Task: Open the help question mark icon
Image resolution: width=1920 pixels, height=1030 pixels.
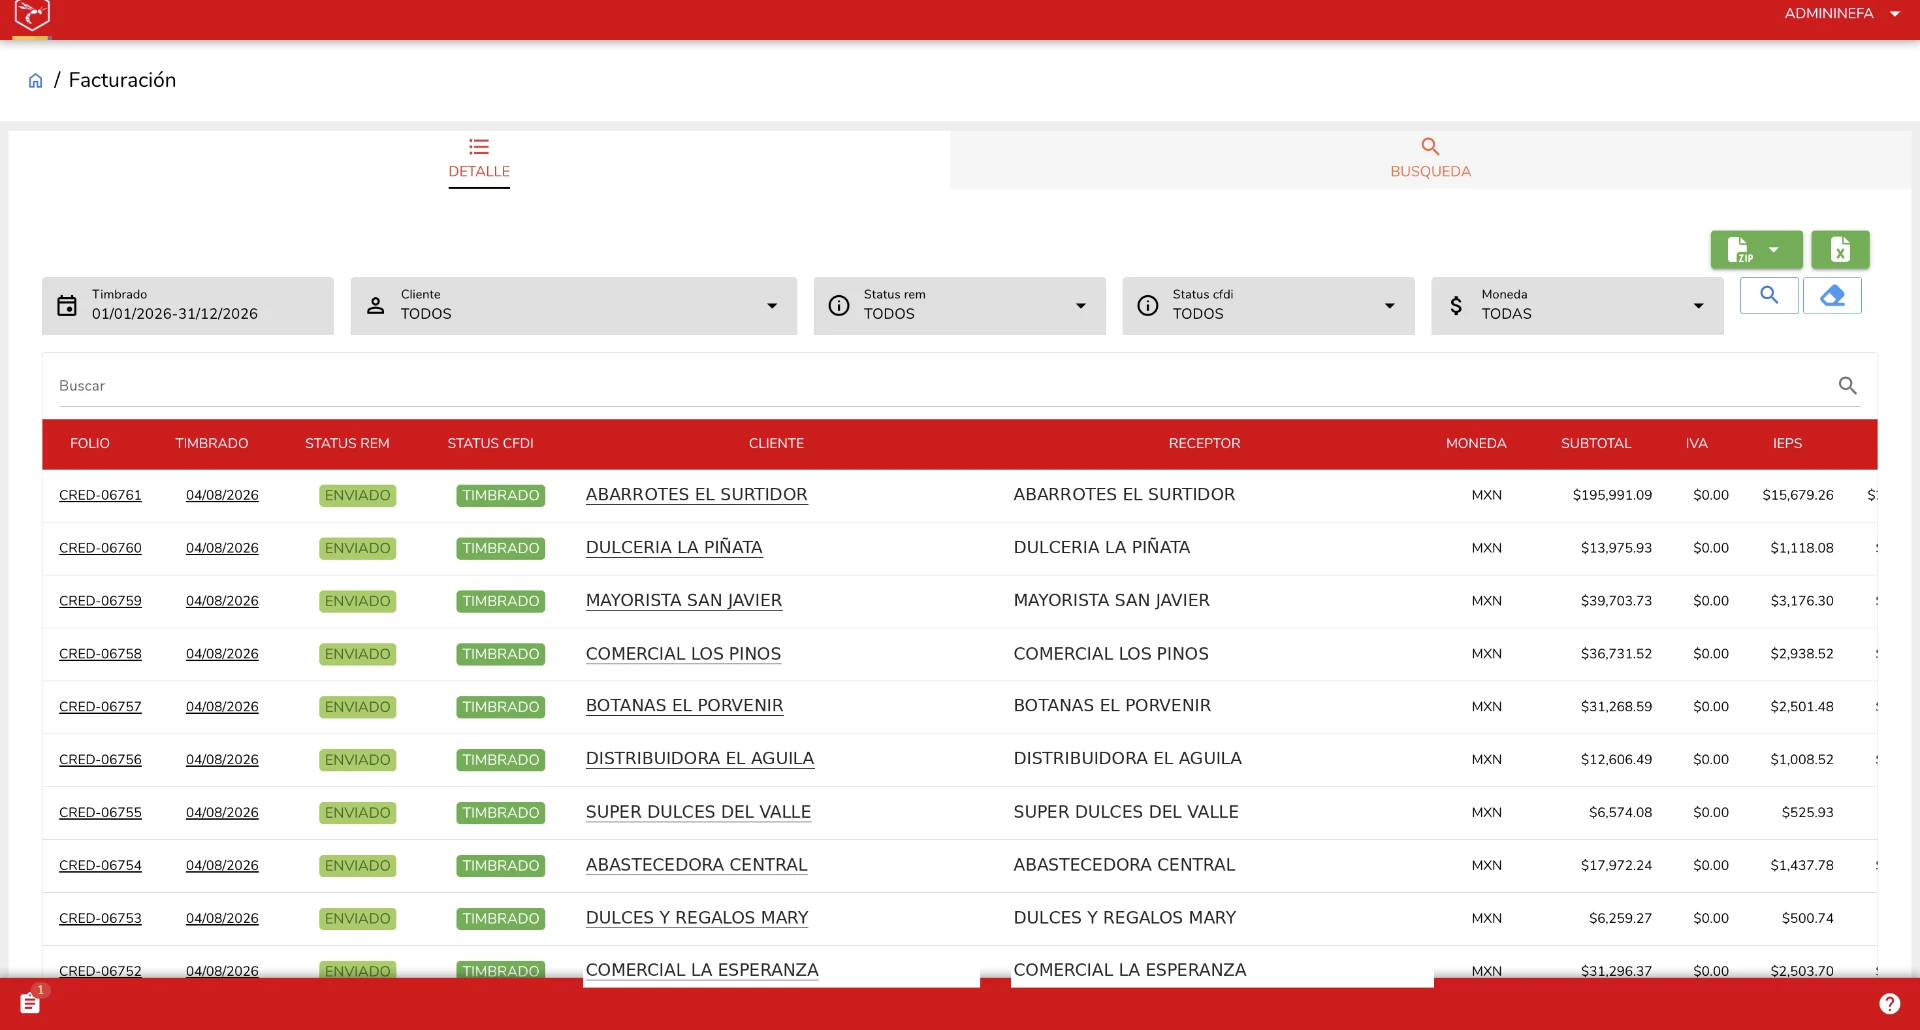Action: click(x=1889, y=1004)
